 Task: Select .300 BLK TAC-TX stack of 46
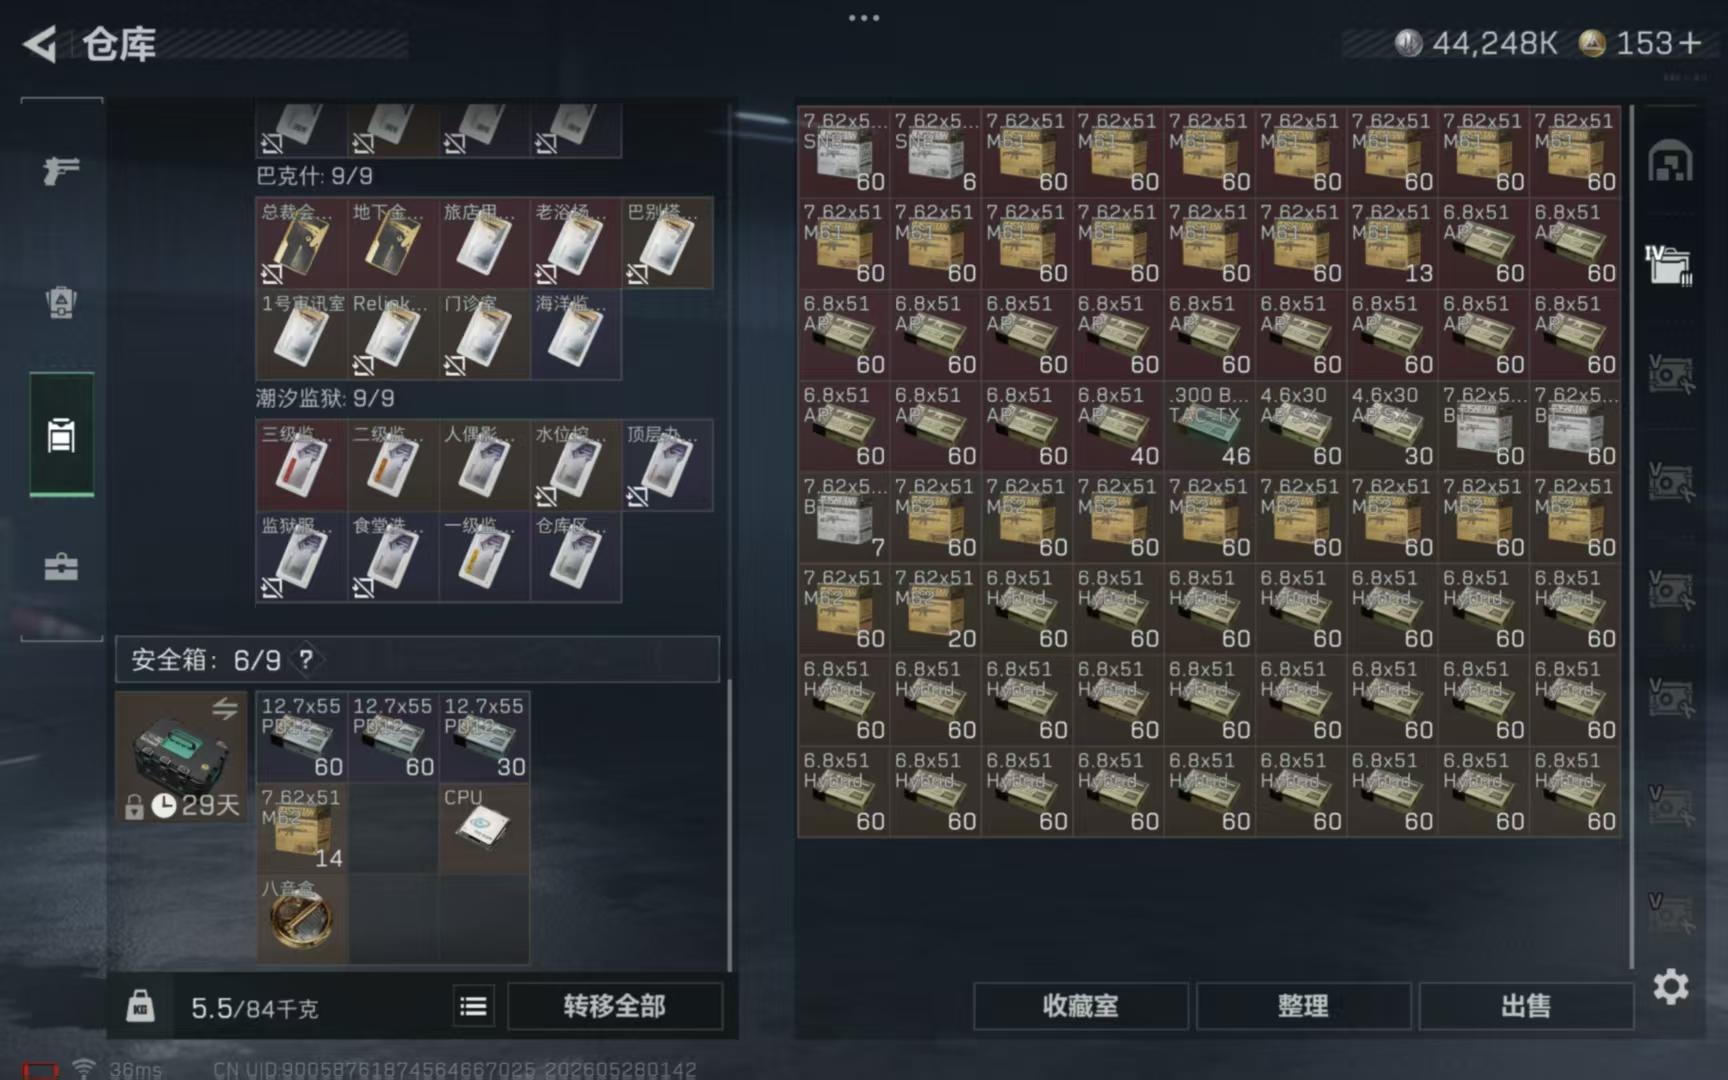pyautogui.click(x=1209, y=426)
